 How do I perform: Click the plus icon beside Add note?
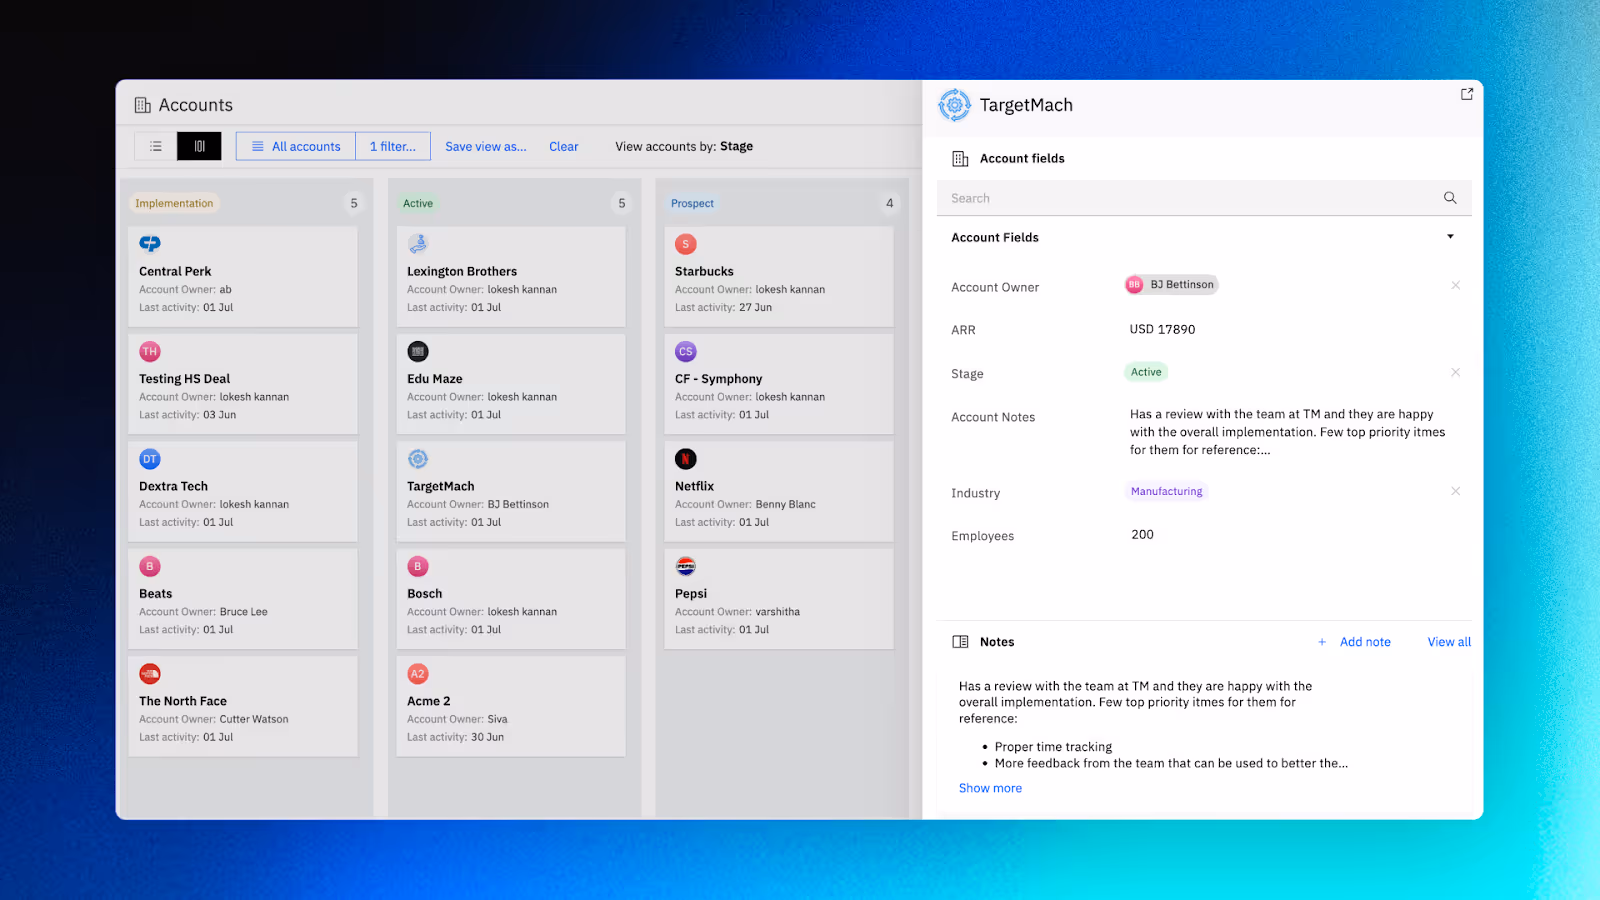coord(1322,642)
